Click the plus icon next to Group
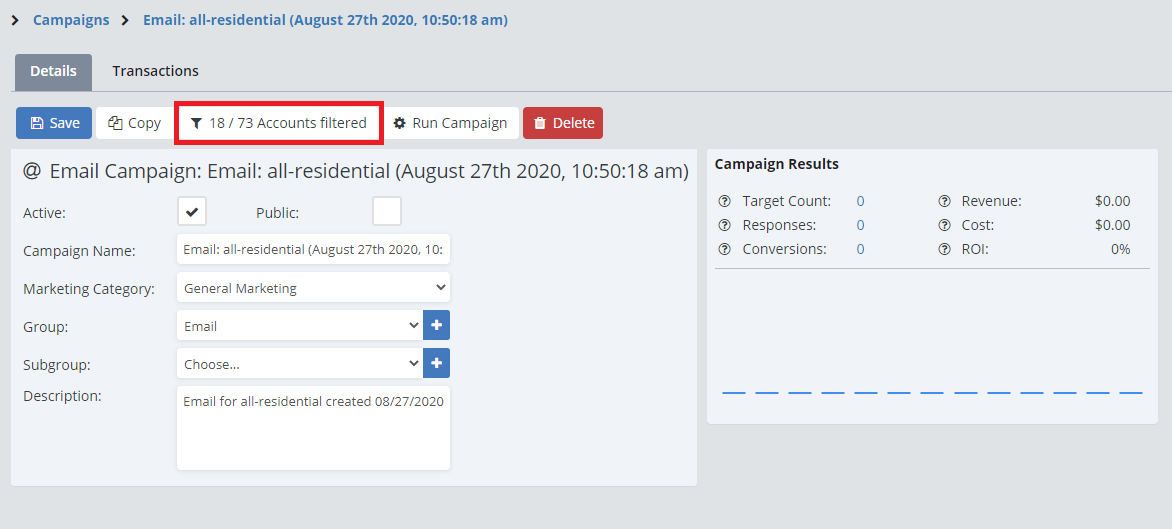 coord(437,326)
